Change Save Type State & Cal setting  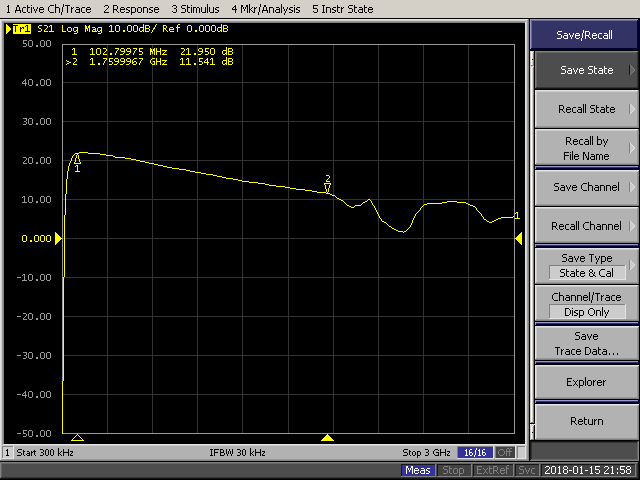(x=587, y=266)
